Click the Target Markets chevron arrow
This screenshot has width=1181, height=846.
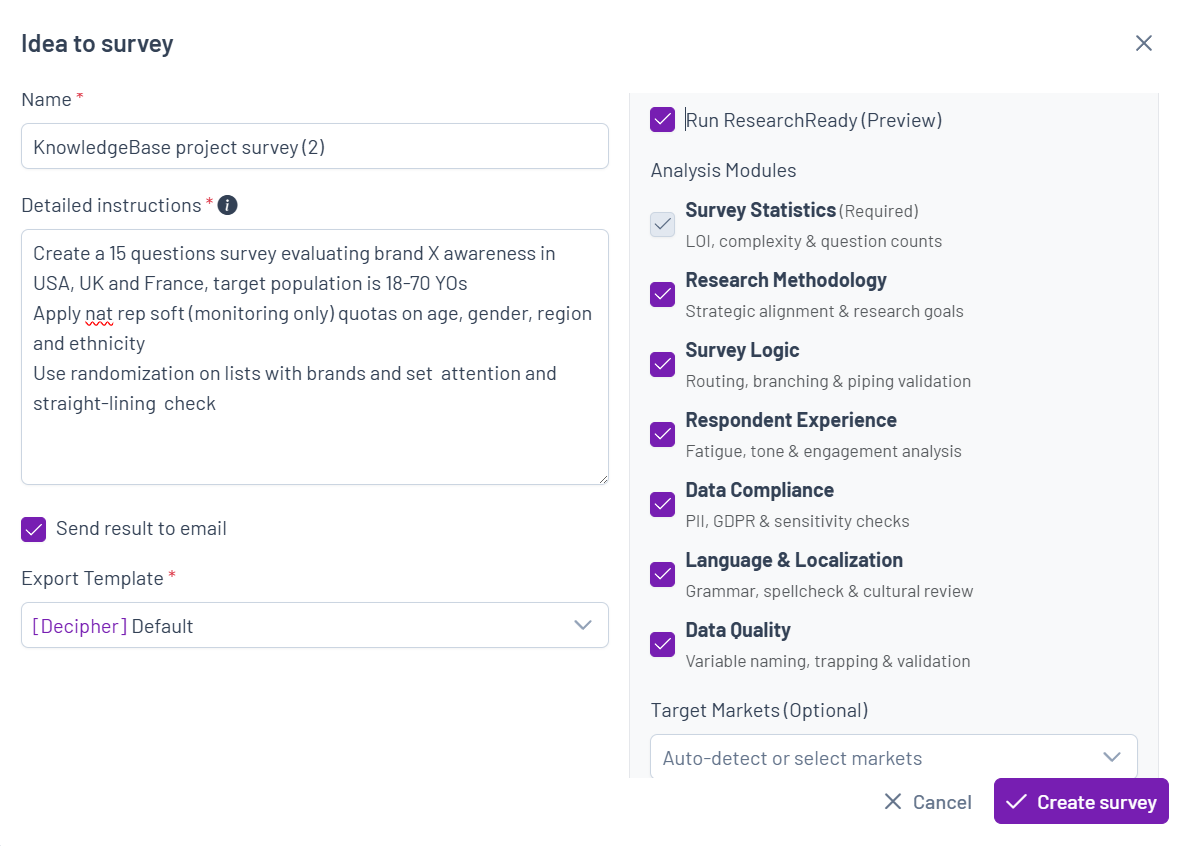pos(1112,757)
